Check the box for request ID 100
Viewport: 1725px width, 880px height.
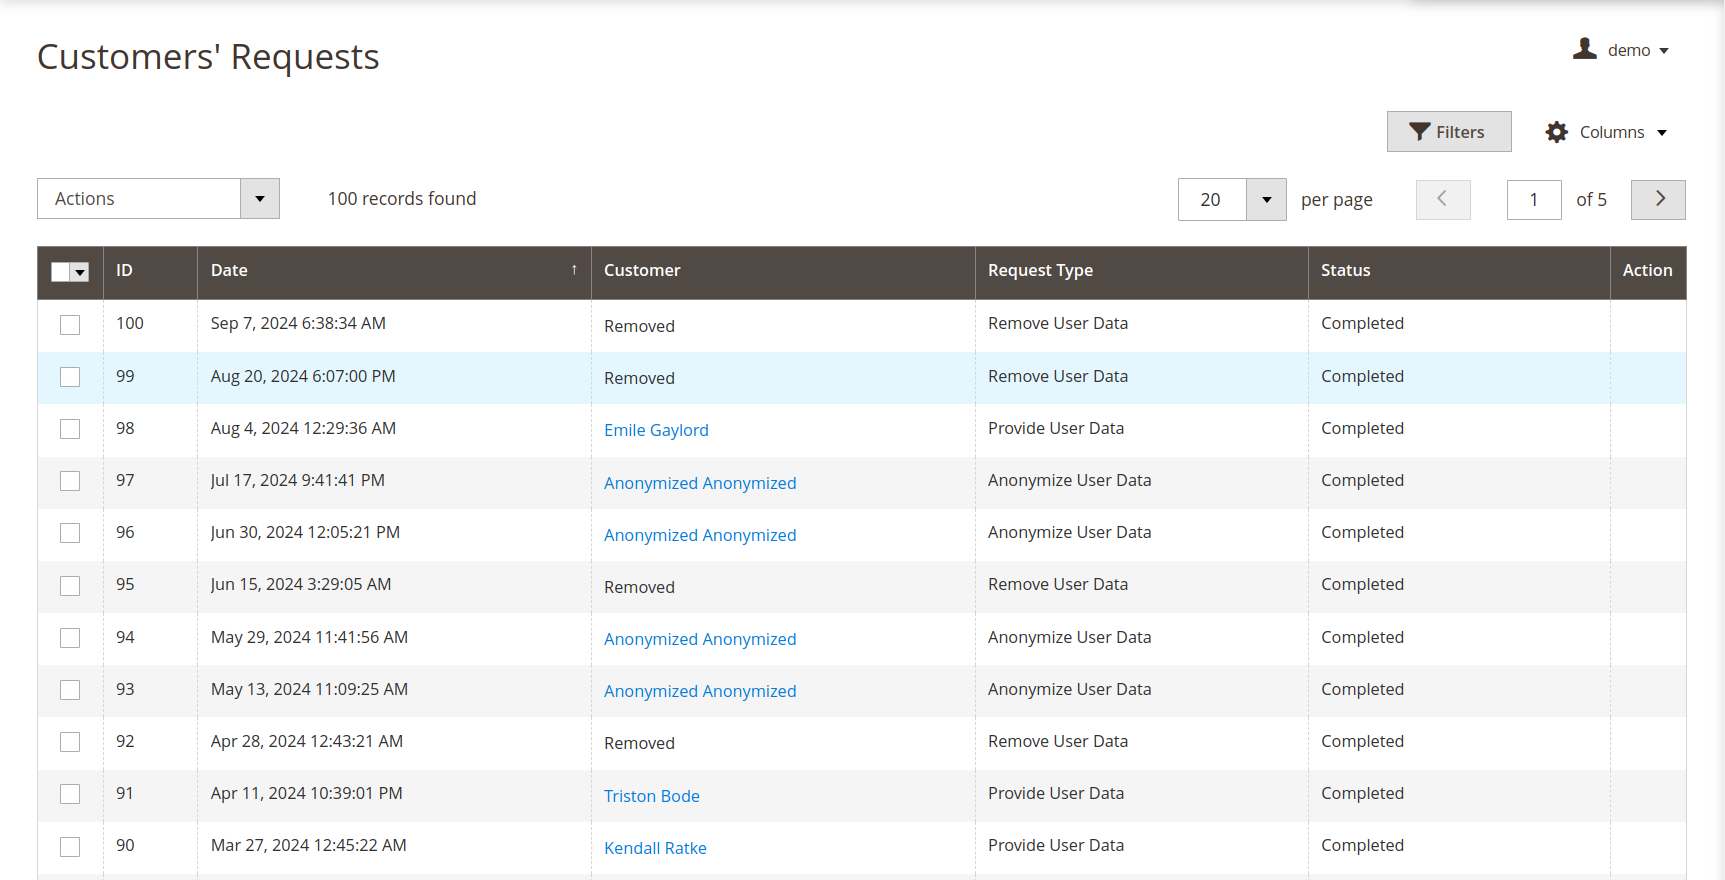[x=70, y=325]
